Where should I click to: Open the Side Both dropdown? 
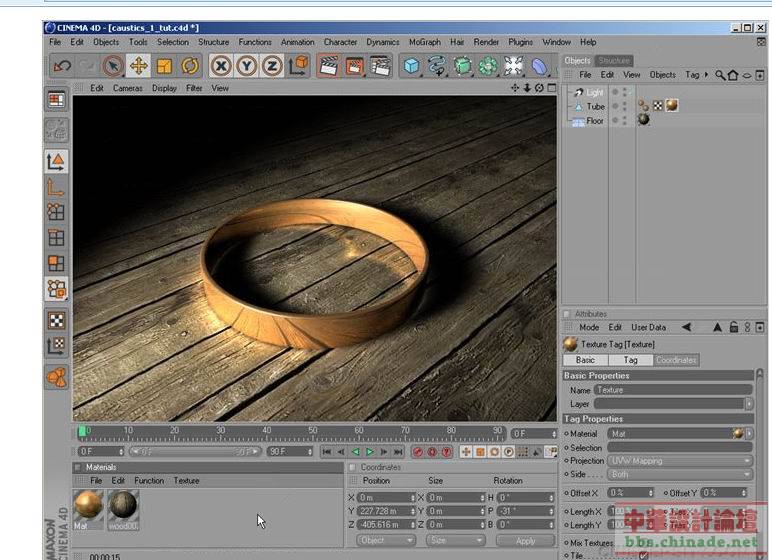point(680,474)
